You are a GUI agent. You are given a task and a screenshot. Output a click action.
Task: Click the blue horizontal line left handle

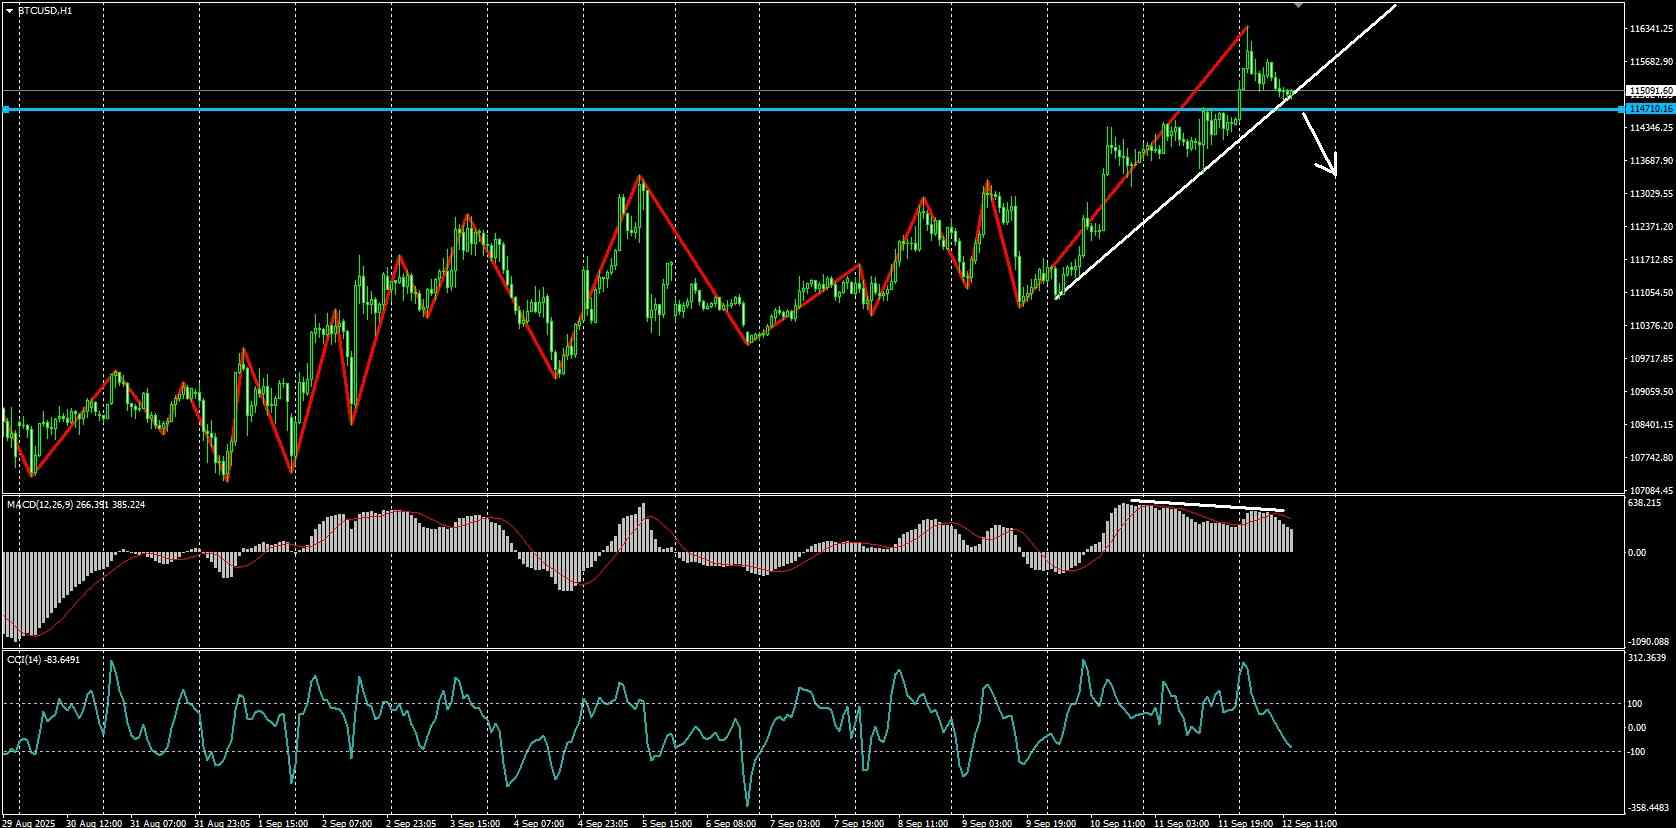(x=5, y=109)
